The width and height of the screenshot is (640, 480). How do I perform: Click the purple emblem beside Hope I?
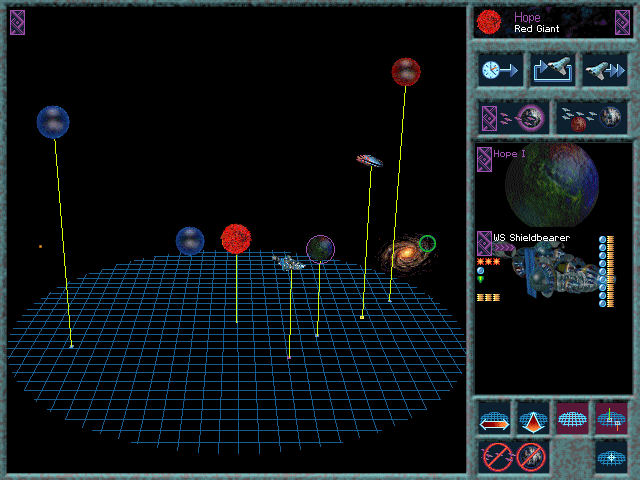(484, 160)
